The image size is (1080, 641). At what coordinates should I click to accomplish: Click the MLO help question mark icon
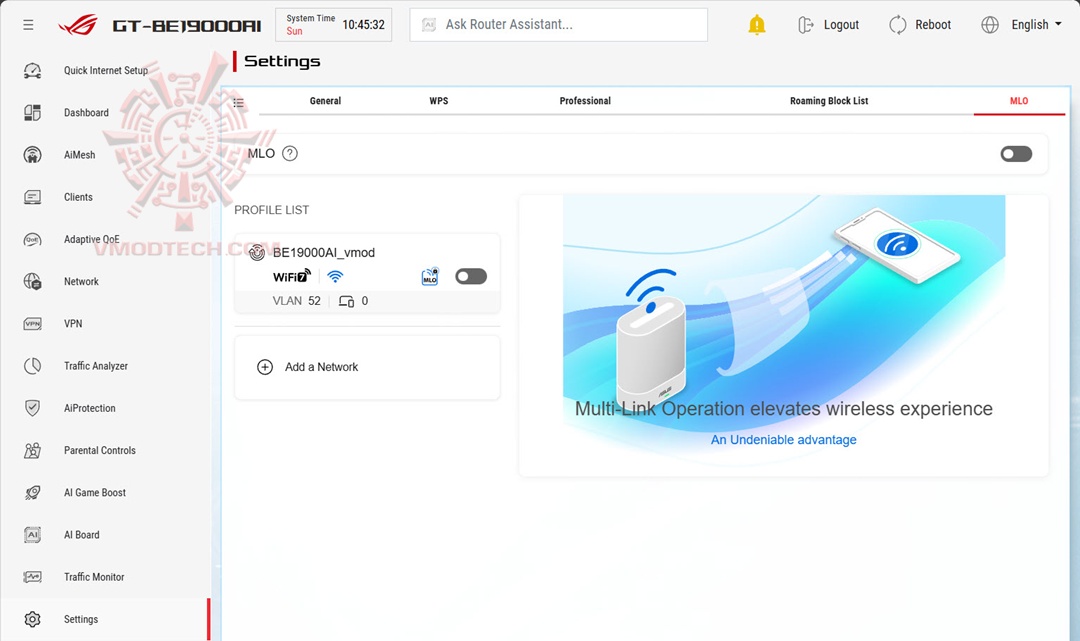[290, 154]
